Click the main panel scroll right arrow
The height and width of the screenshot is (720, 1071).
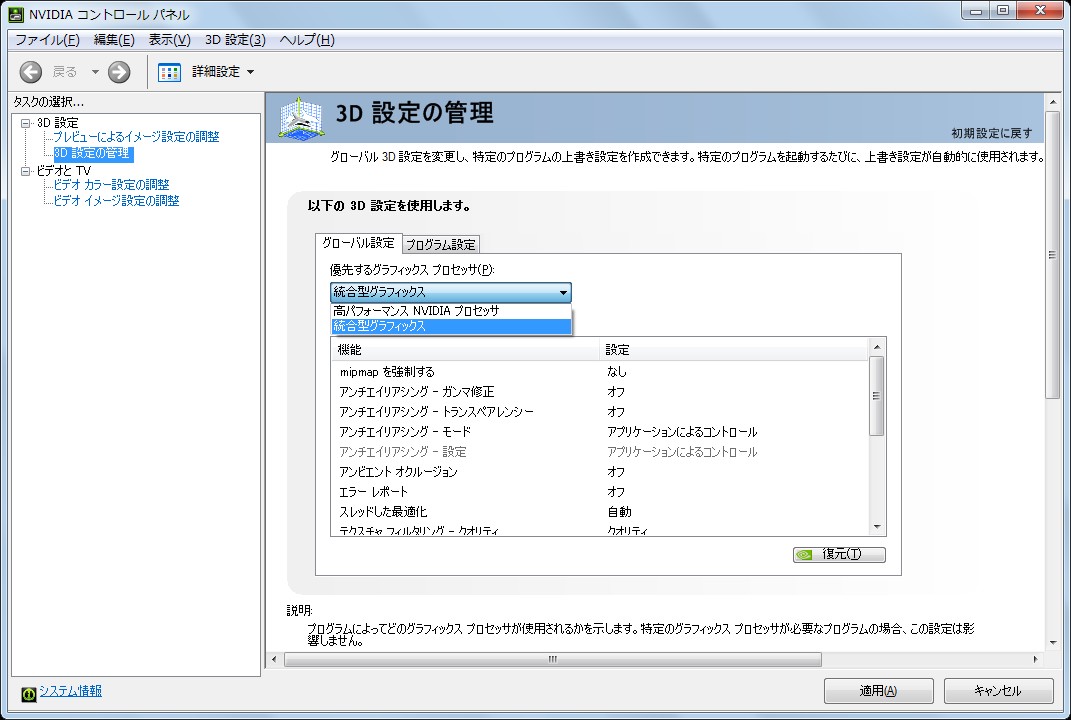[x=1035, y=659]
